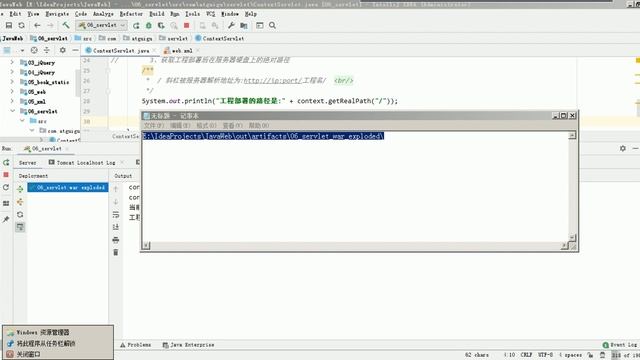Select the Server tab in Run panel
Viewport: 640px width, 360px height.
pyautogui.click(x=27, y=162)
